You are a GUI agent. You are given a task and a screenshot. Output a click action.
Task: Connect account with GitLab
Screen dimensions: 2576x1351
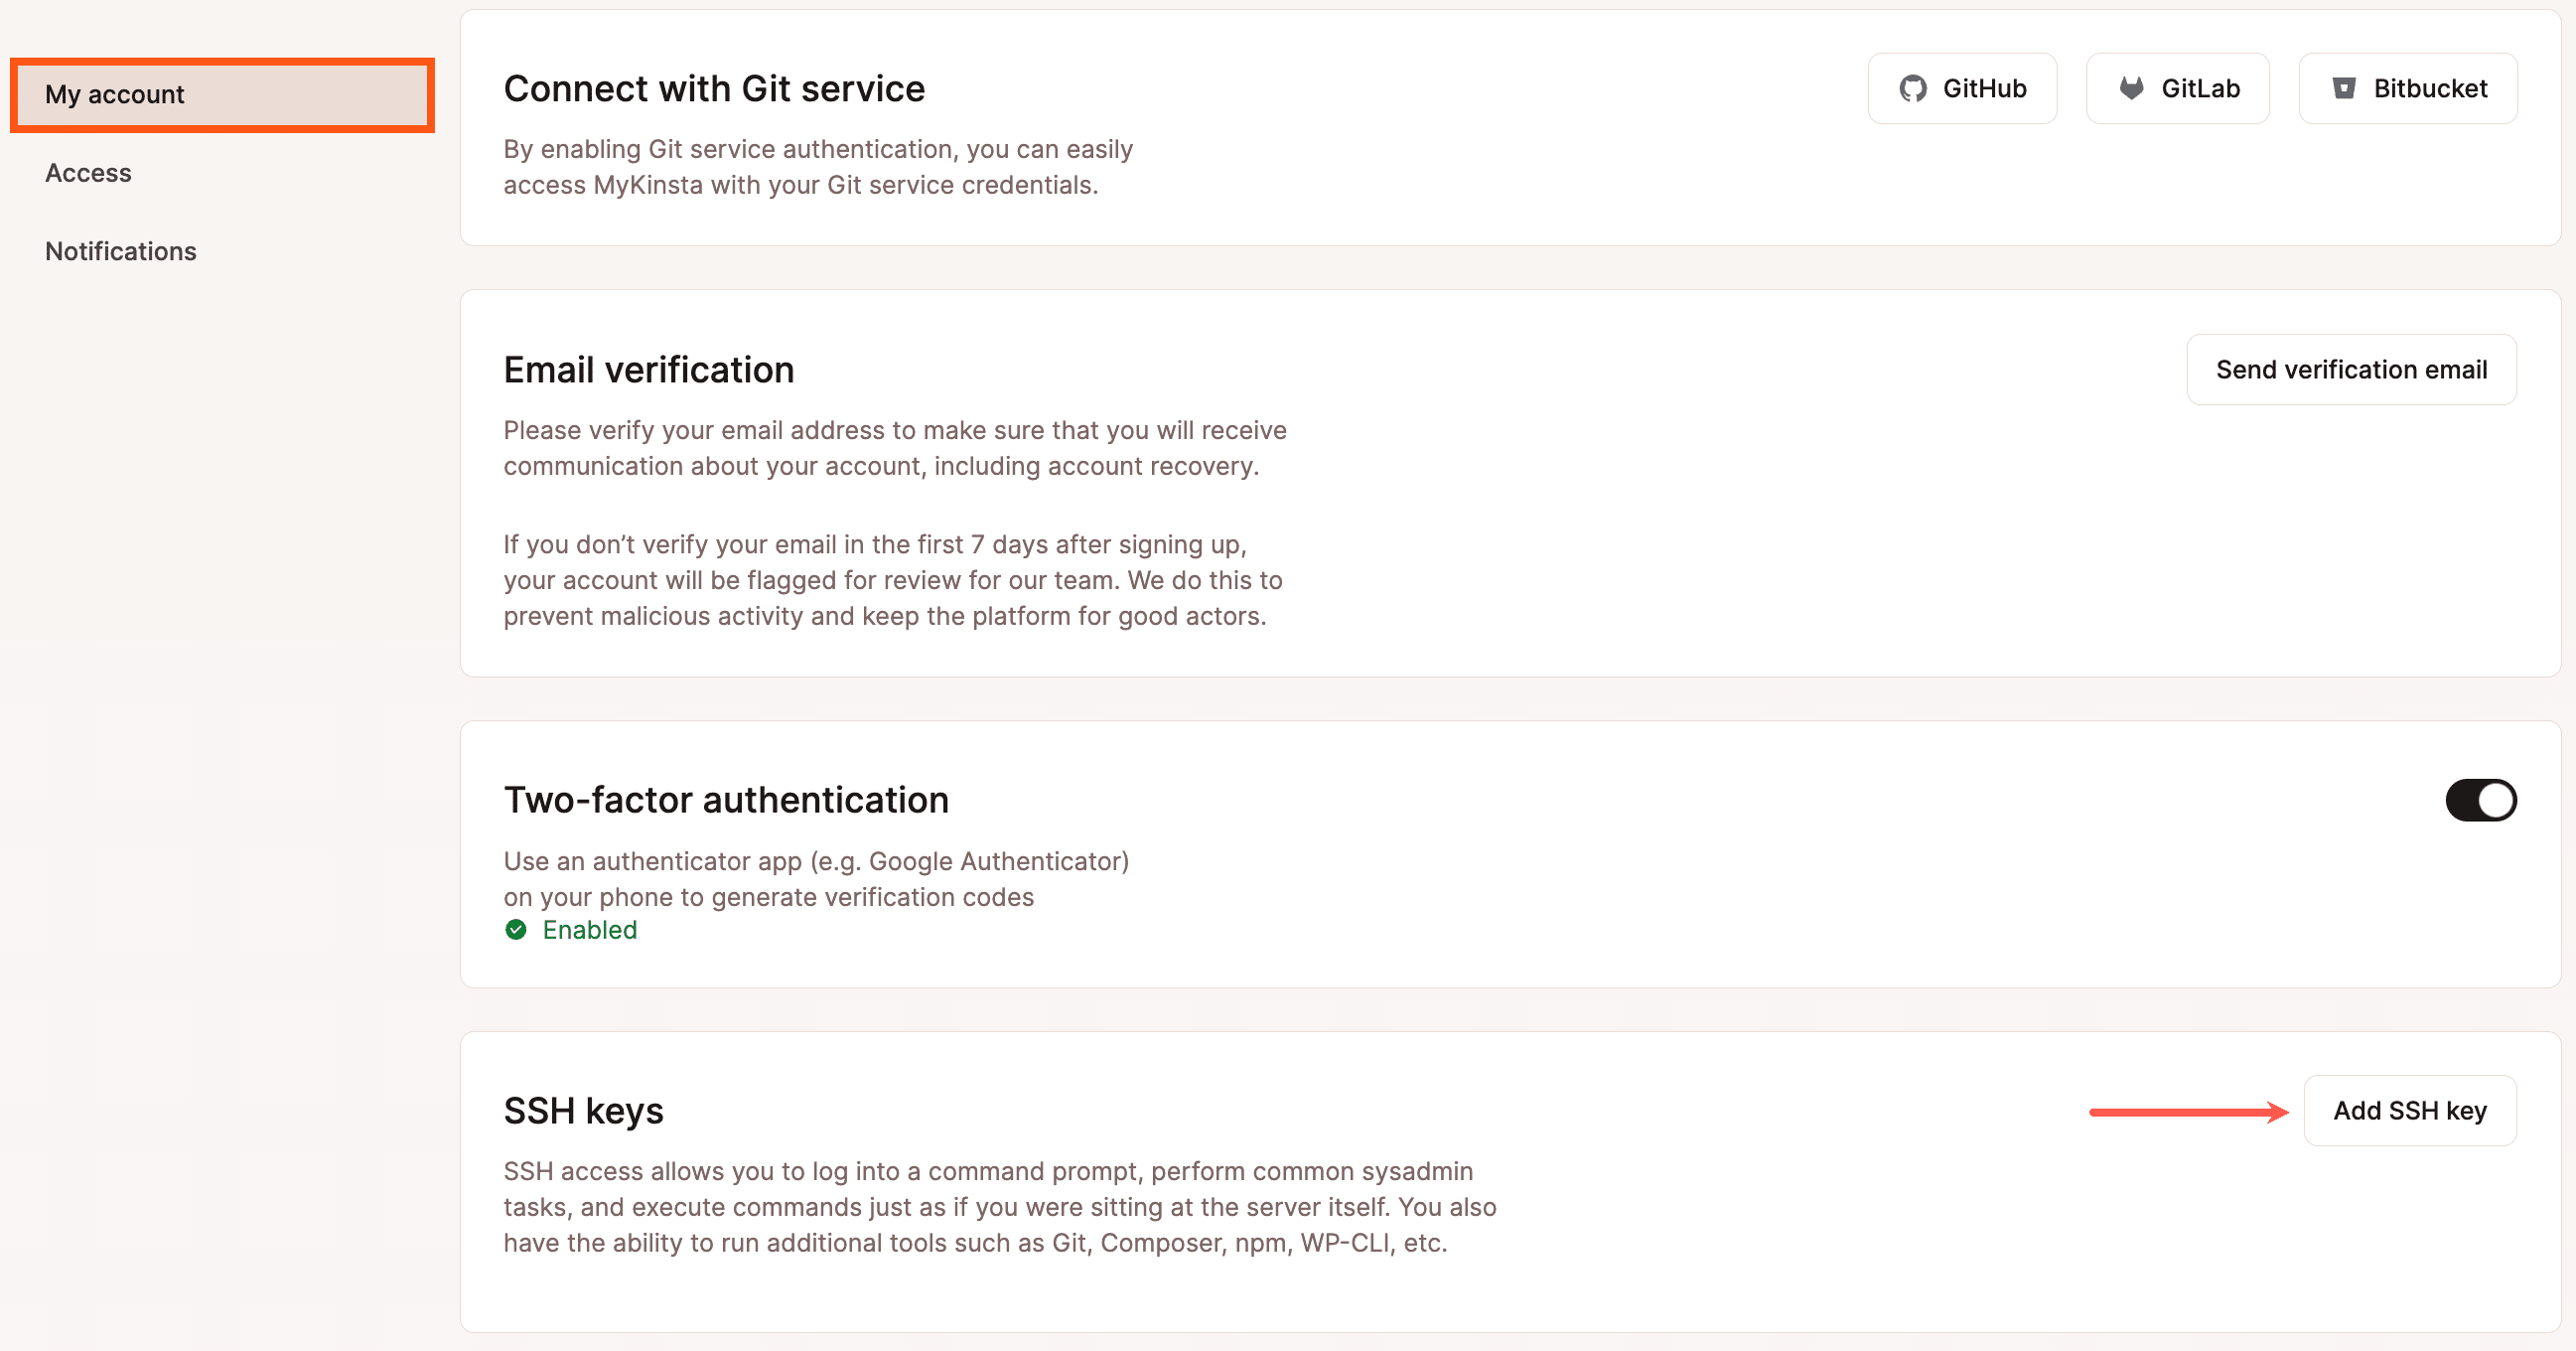pos(2178,88)
